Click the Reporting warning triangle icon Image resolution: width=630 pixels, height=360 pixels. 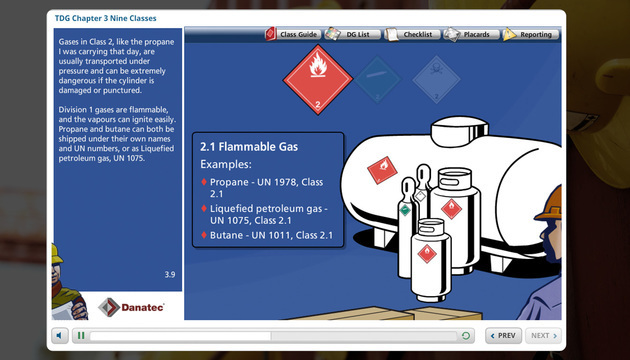[x=510, y=34]
